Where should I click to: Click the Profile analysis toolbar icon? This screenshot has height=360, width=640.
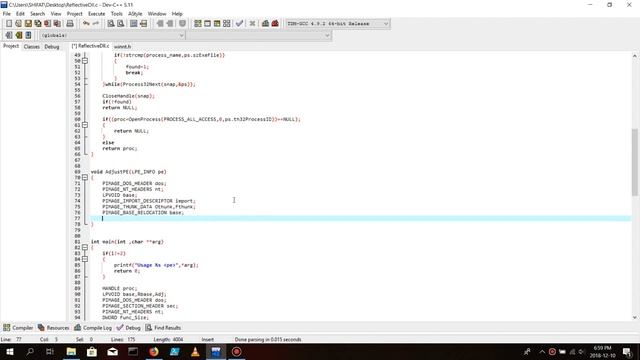[265, 24]
